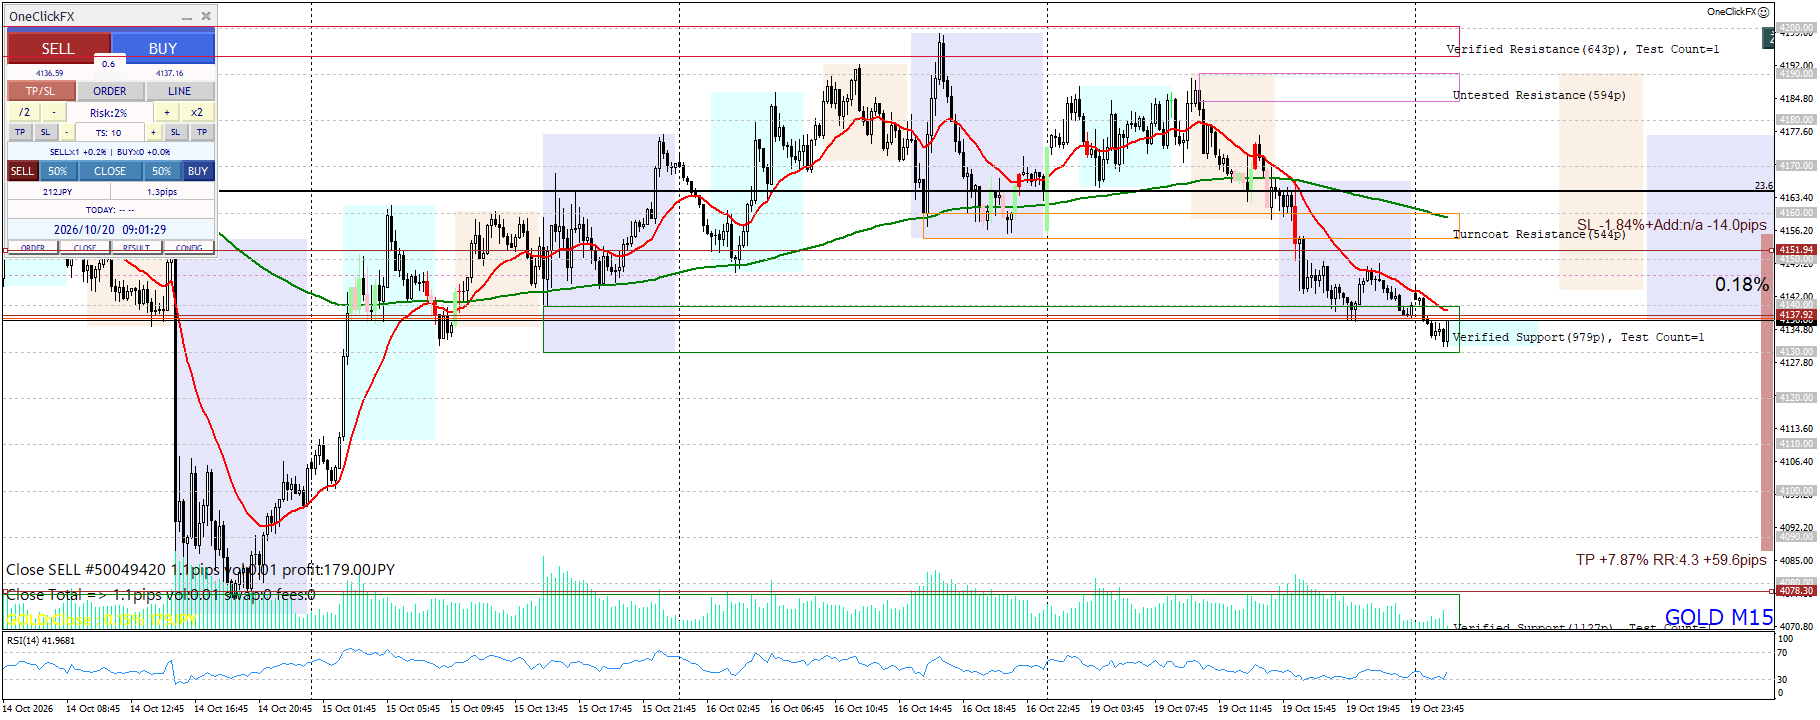The image size is (1820, 720).
Task: Click the SL button left of TS: 10
Action: pyautogui.click(x=45, y=132)
